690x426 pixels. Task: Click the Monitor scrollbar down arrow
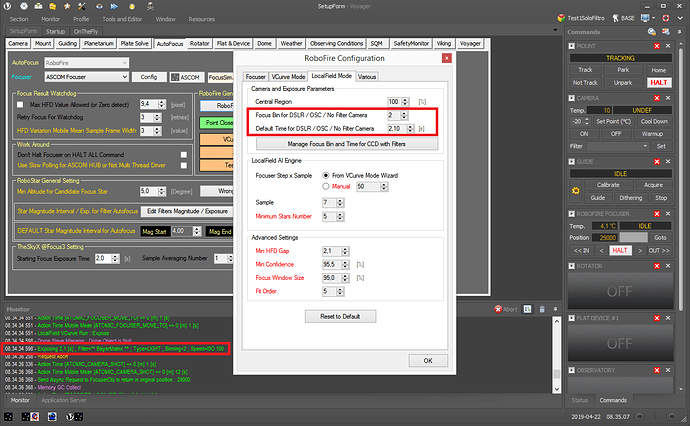pos(557,389)
